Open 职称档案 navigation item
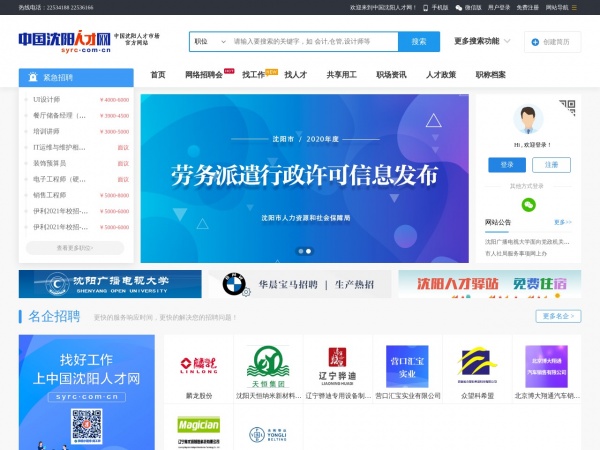This screenshot has height=450, width=600. [491, 75]
